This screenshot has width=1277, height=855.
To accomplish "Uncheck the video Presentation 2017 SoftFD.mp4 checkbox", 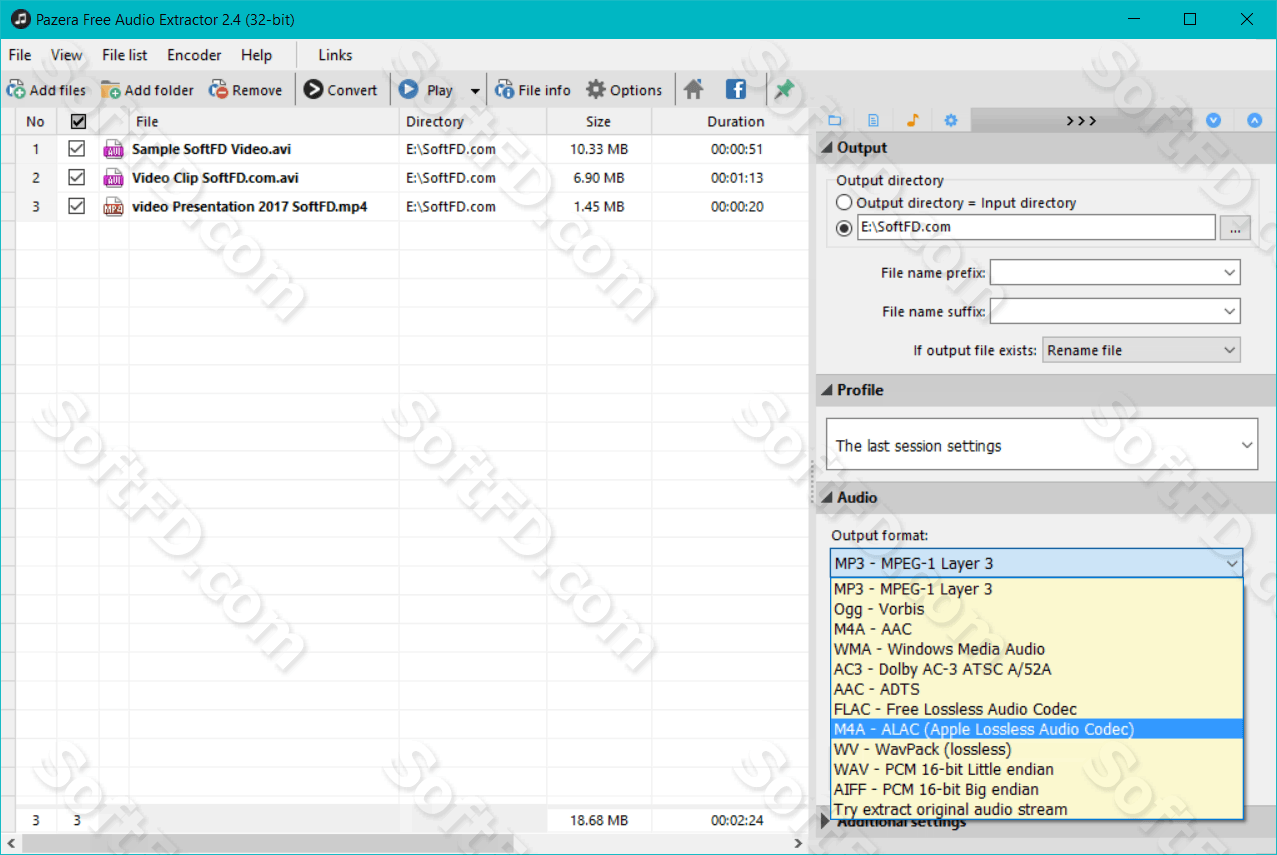I will click(77, 206).
